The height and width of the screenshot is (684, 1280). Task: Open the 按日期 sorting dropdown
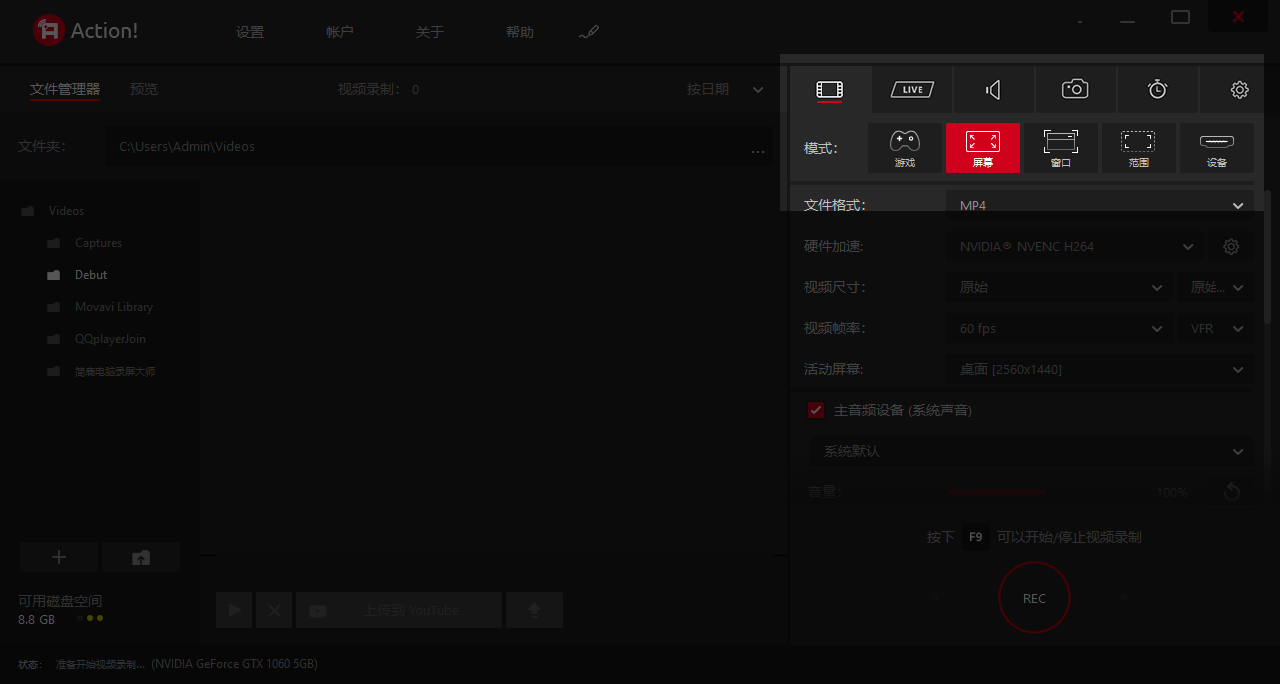(725, 89)
